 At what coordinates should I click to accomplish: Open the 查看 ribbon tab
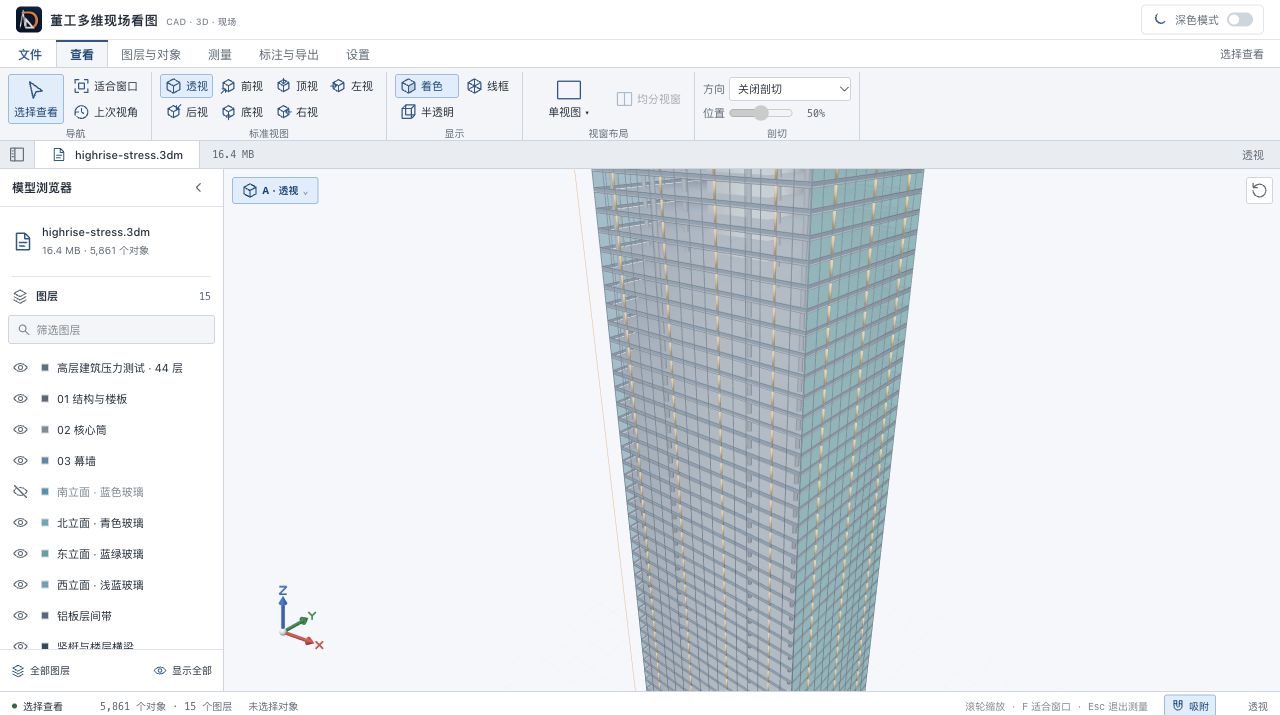82,55
